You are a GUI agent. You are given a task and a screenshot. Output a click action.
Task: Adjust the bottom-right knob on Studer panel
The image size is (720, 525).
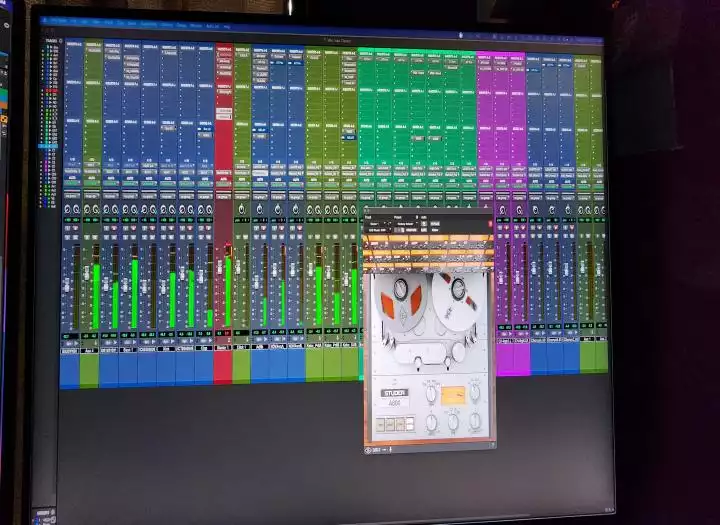pyautogui.click(x=475, y=419)
